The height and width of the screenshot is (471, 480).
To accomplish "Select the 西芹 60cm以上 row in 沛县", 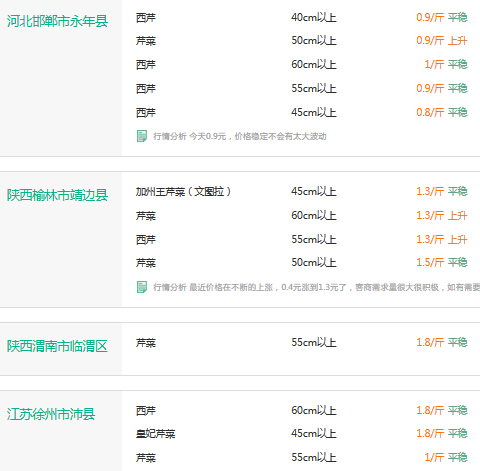I will point(301,410).
